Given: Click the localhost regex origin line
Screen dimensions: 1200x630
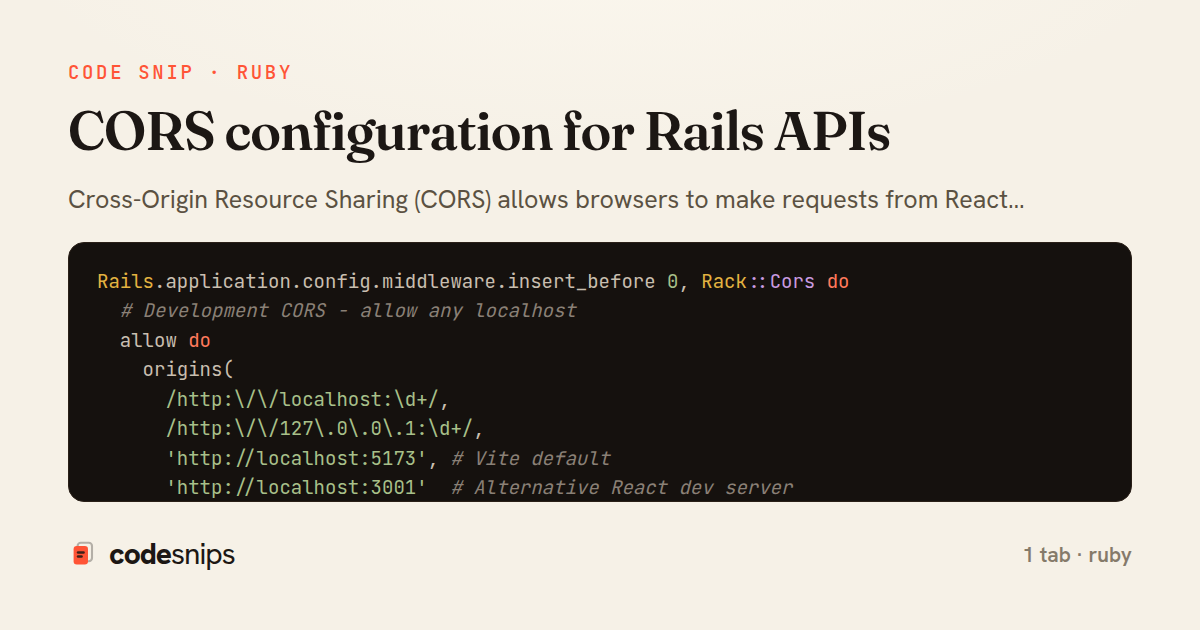Looking at the screenshot, I should (x=308, y=400).
